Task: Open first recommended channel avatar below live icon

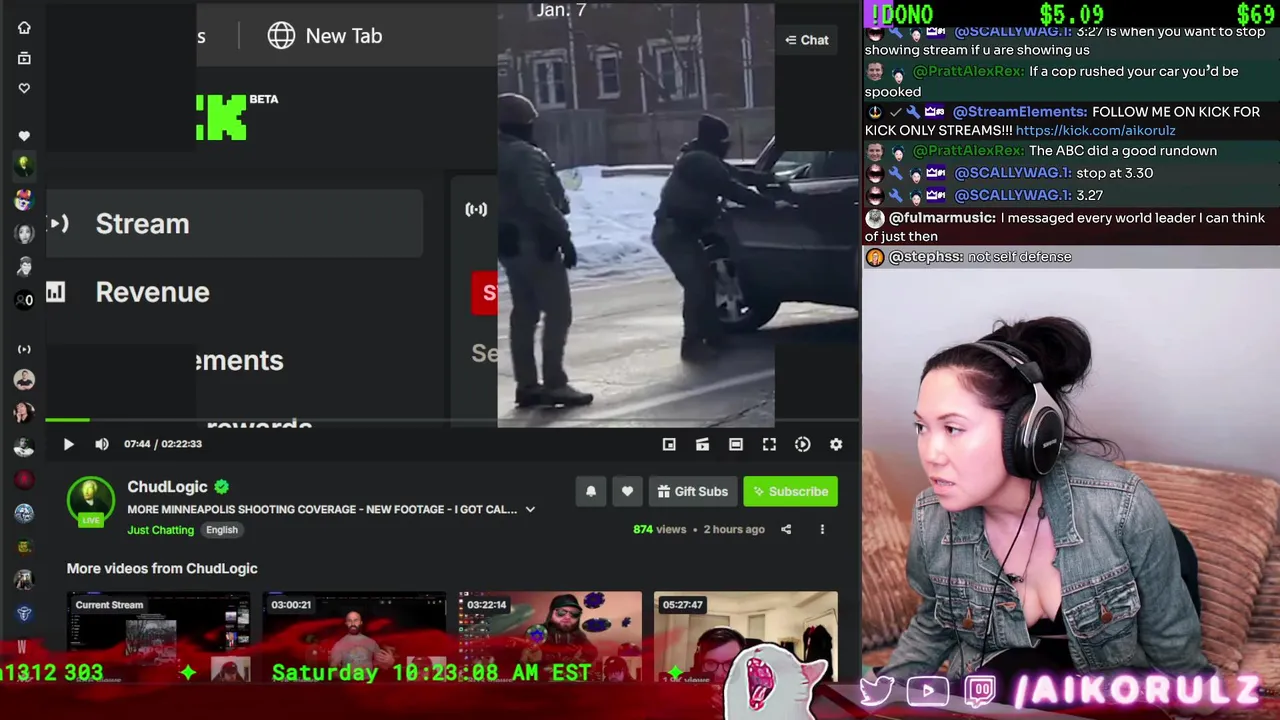Action: [x=24, y=380]
